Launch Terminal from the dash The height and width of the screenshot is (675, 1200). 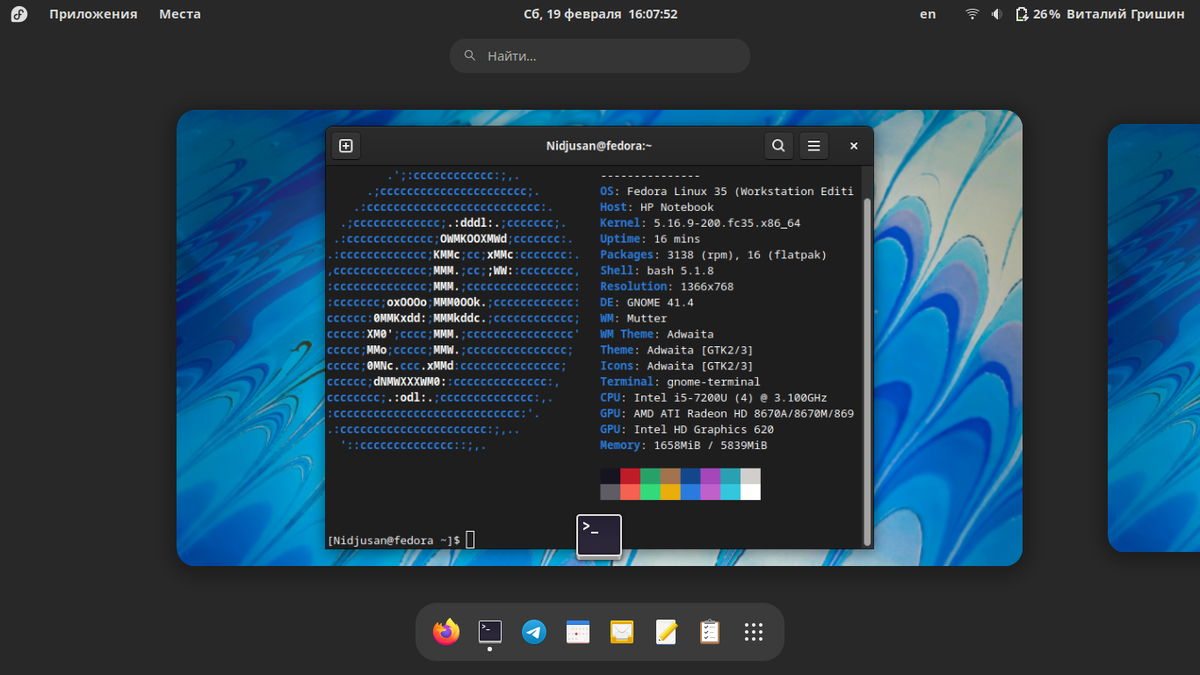point(490,631)
